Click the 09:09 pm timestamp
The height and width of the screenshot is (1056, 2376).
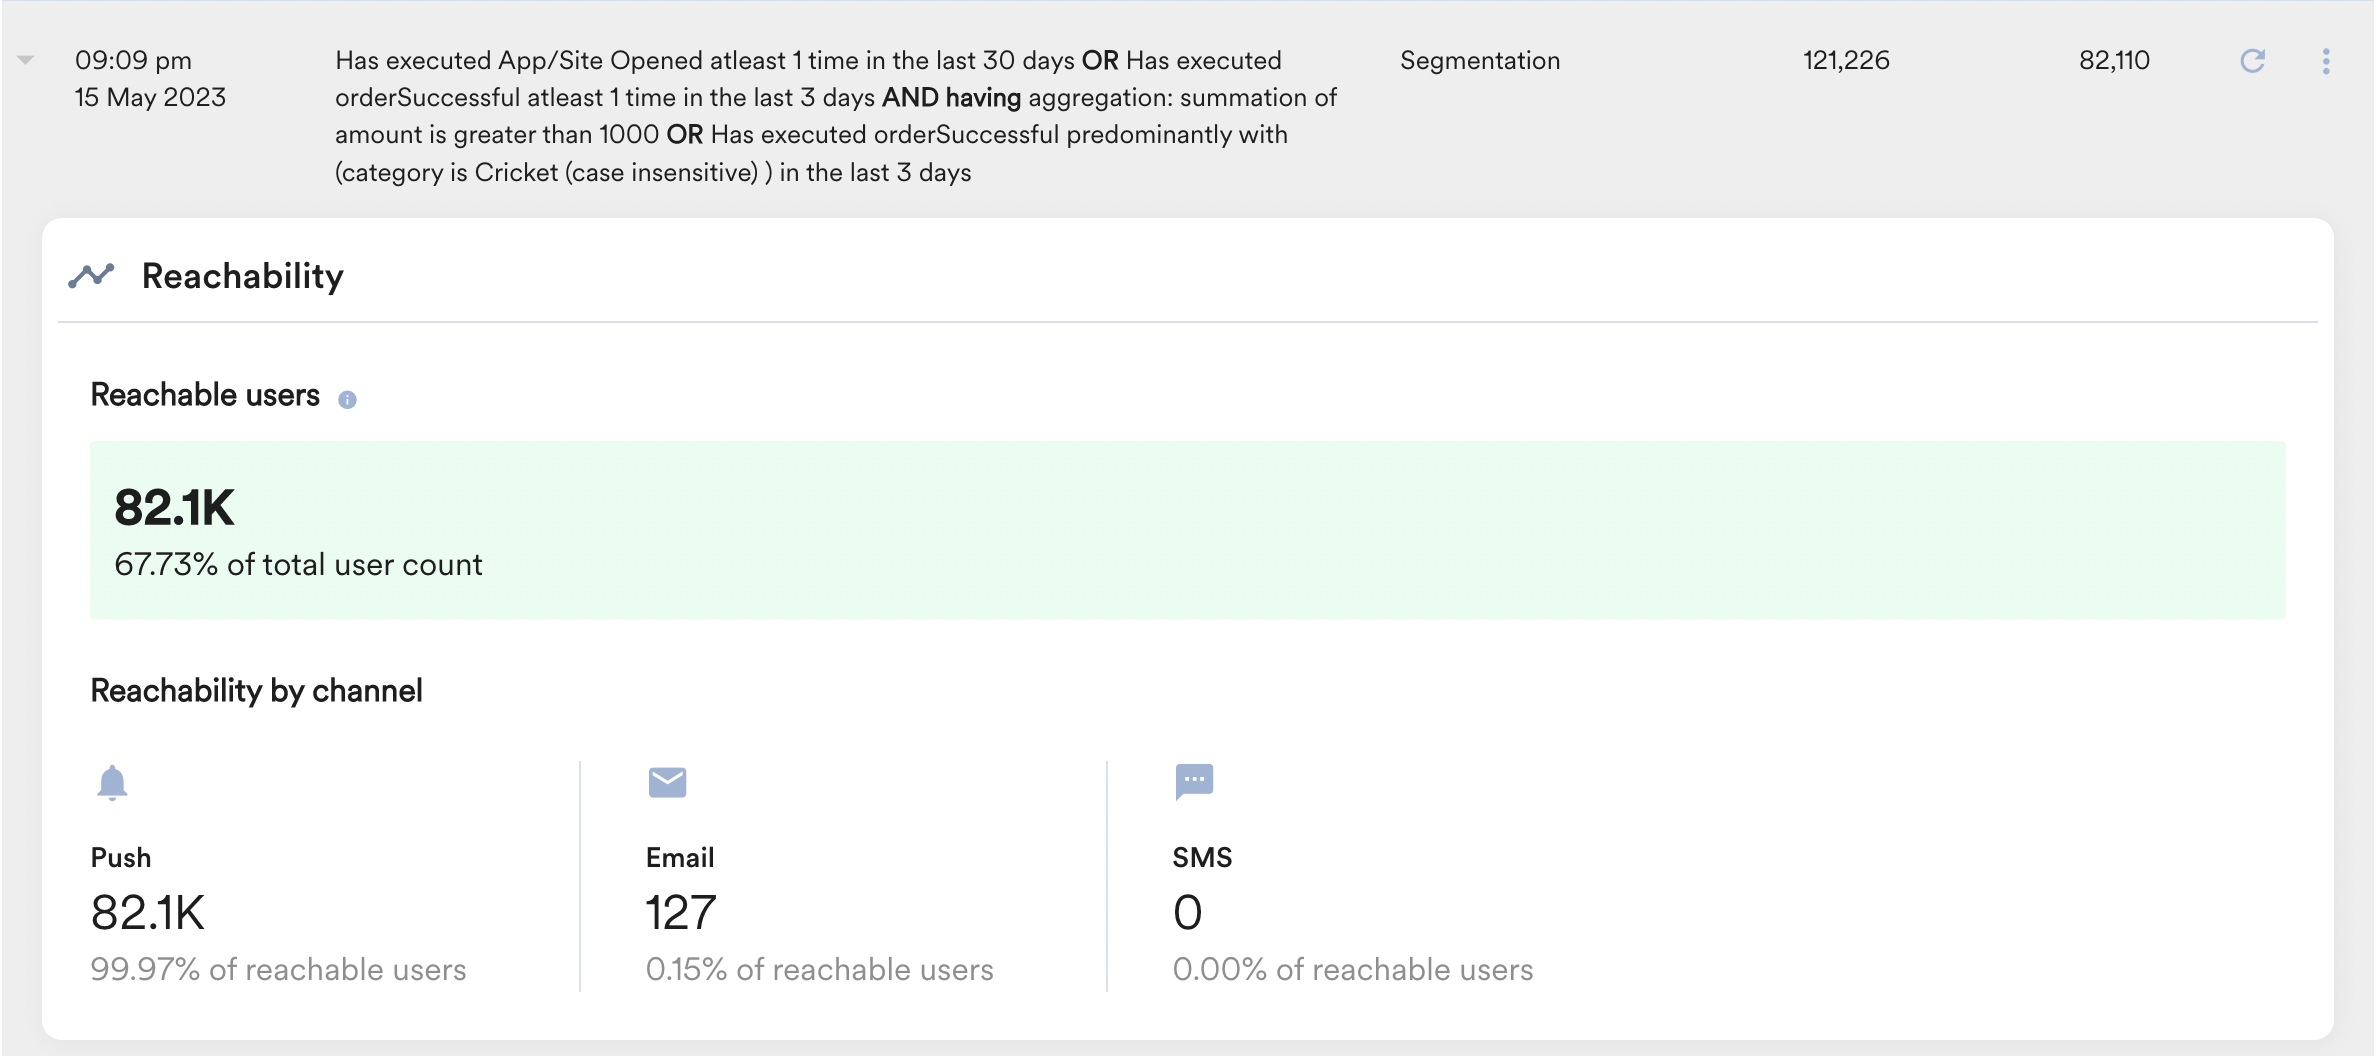(134, 61)
